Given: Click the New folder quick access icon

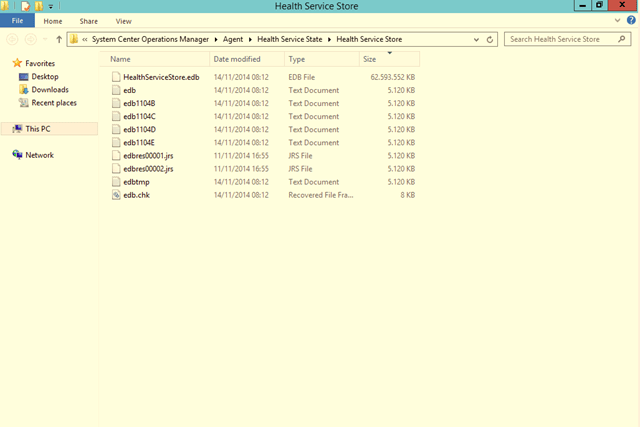Looking at the screenshot, I should pos(39,6).
